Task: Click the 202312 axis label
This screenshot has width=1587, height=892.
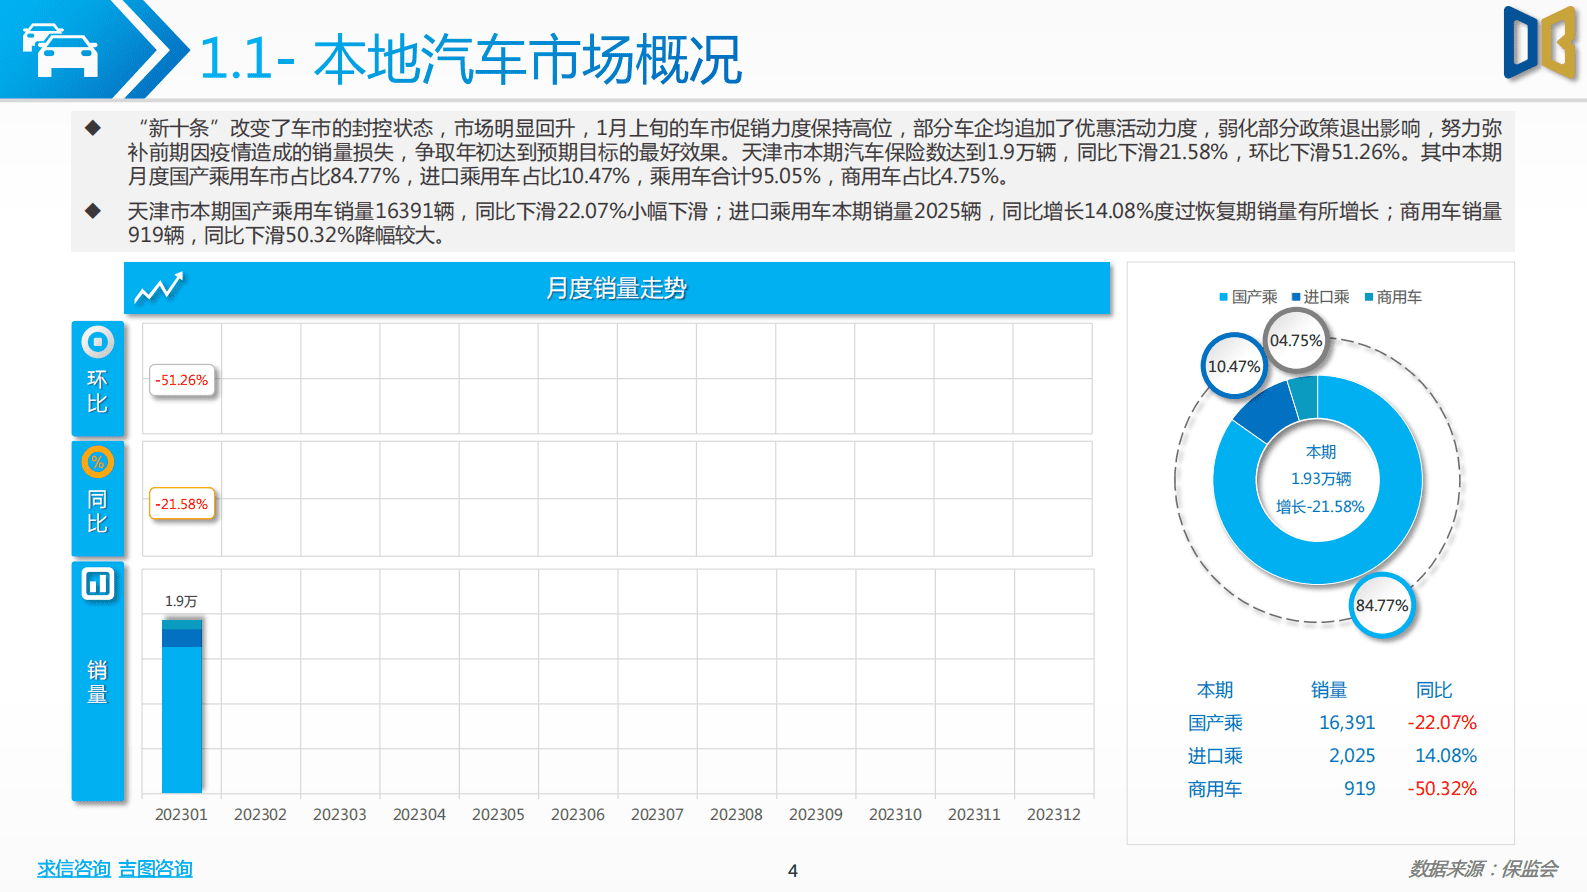Action: [x=1054, y=815]
